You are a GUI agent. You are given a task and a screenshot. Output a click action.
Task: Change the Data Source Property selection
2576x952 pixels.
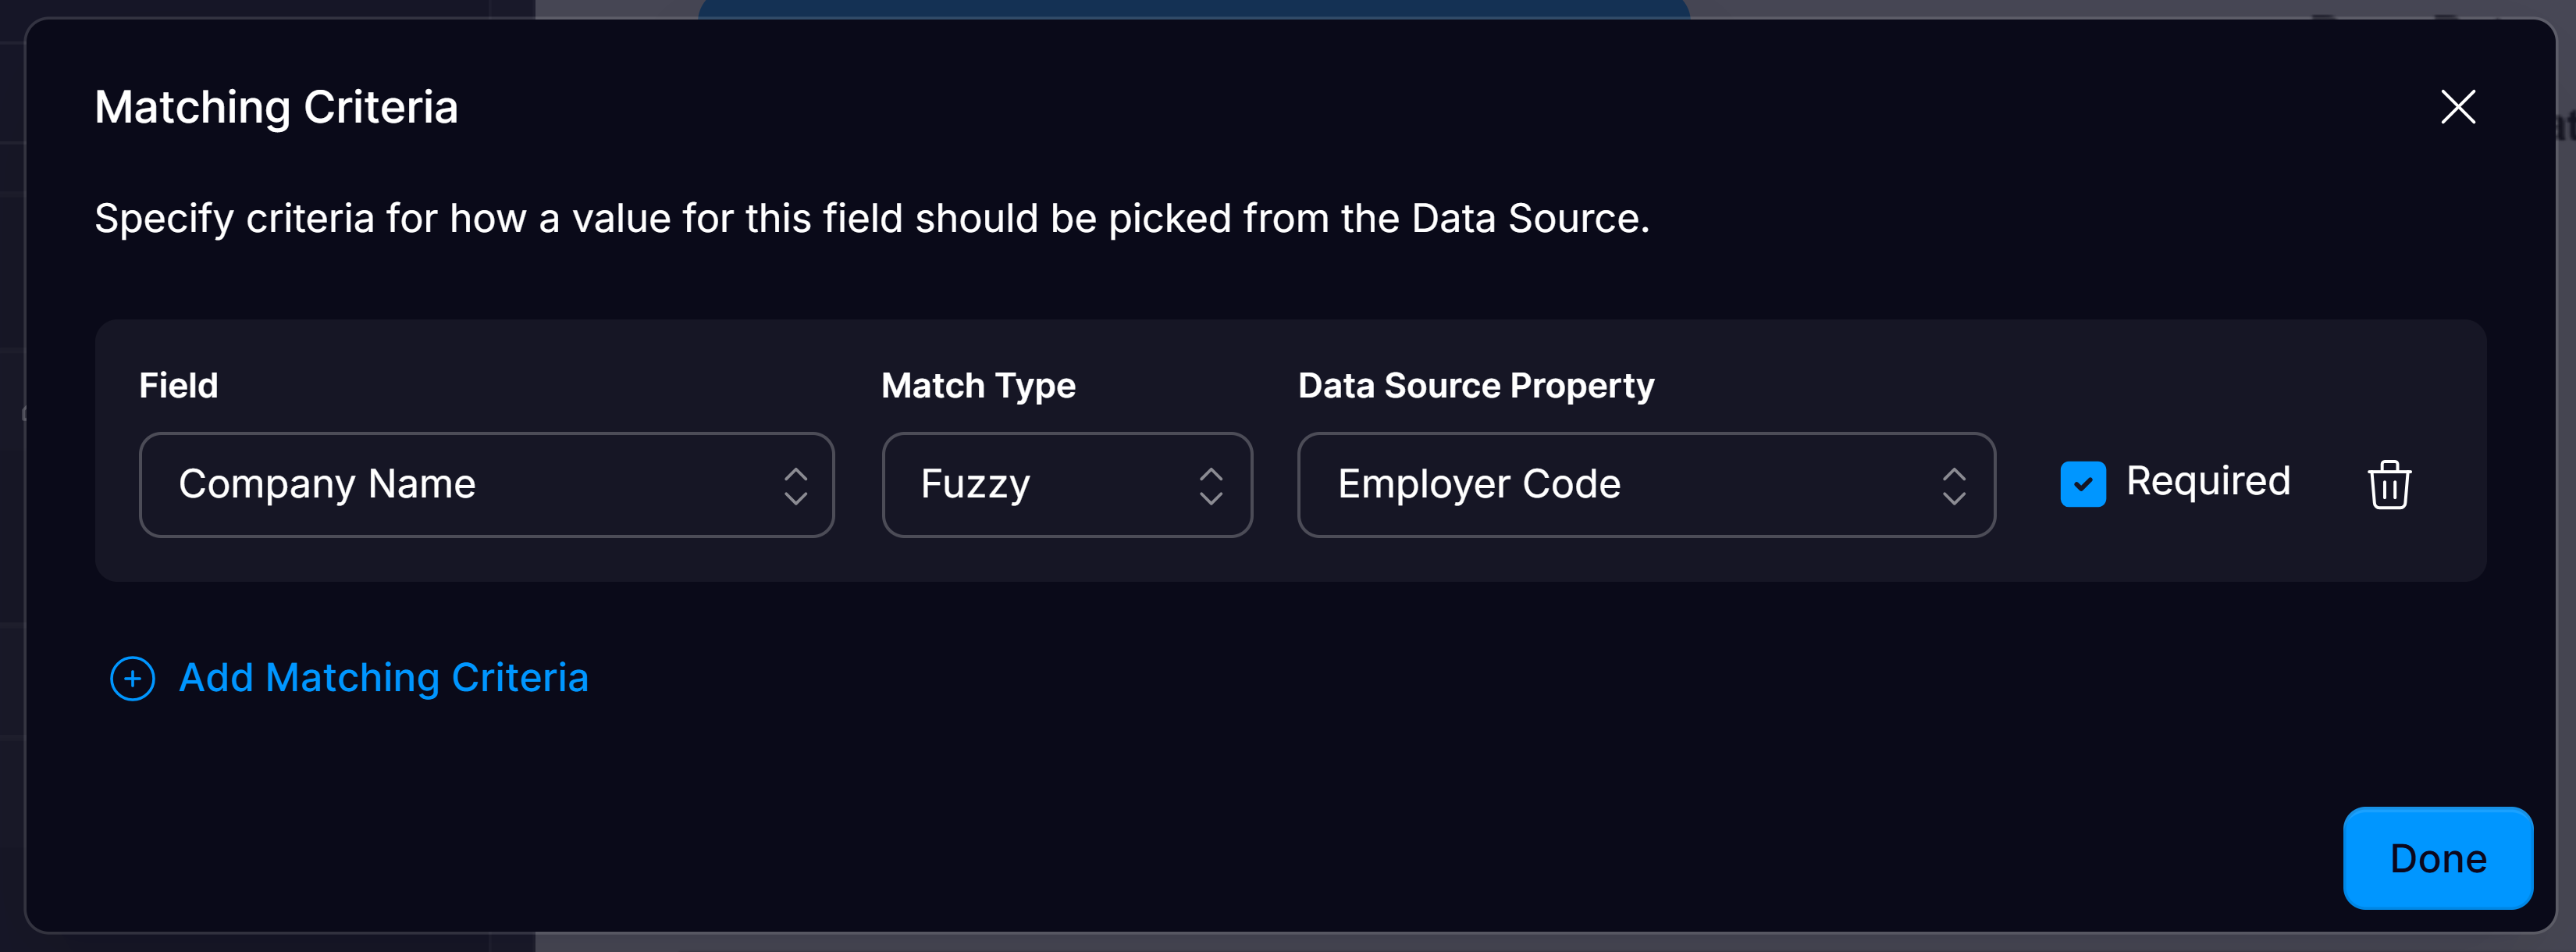tap(1643, 484)
